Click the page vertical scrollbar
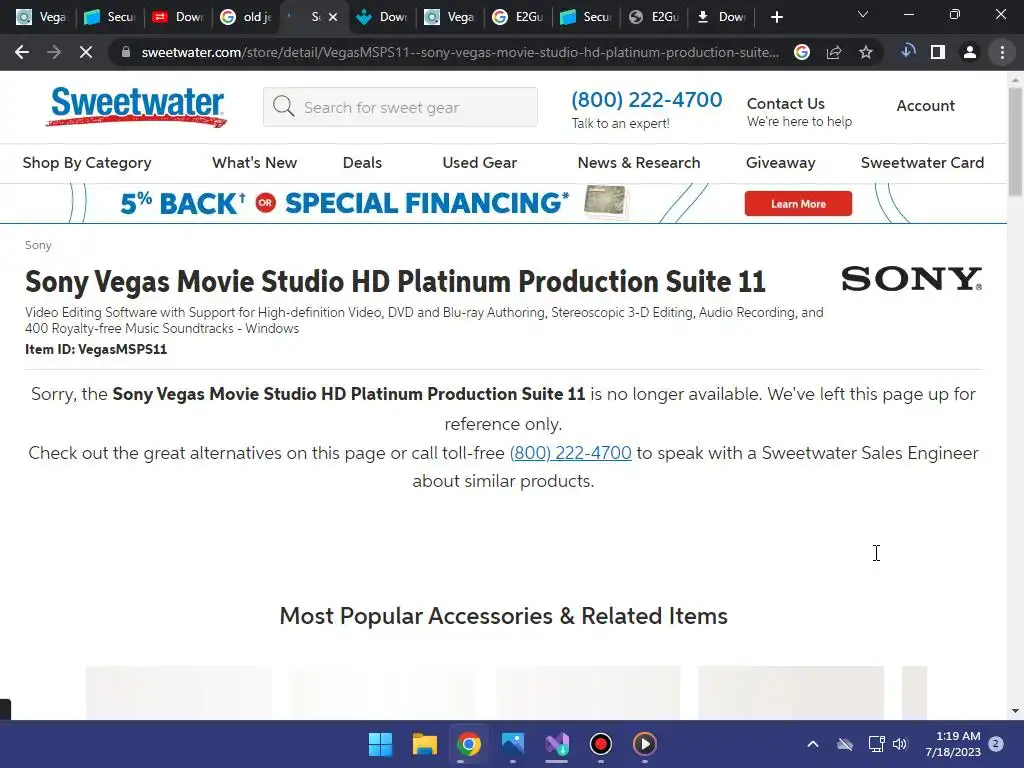This screenshot has height=768, width=1024. (x=1015, y=141)
